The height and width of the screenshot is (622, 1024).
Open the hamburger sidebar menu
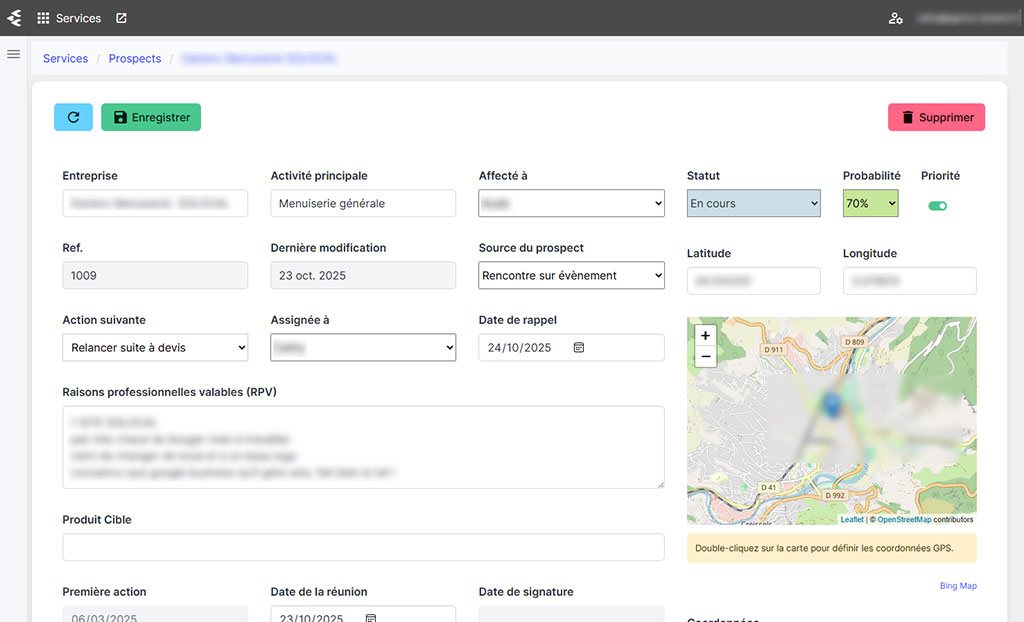(x=14, y=54)
